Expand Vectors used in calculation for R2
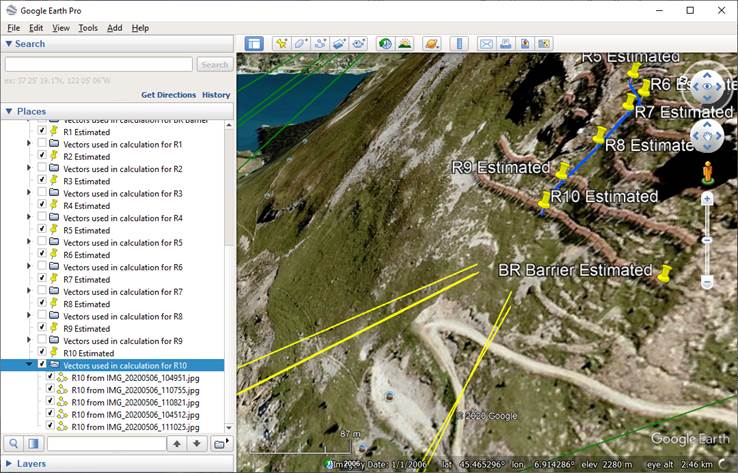This screenshot has width=738, height=473. (x=29, y=168)
